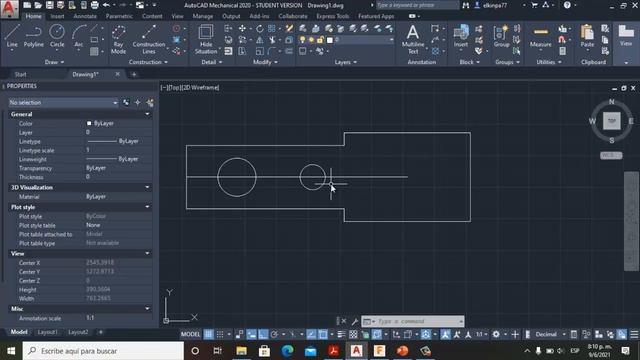The image size is (640, 360).
Task: Click the WCS label under ViewCube
Action: tap(611, 156)
